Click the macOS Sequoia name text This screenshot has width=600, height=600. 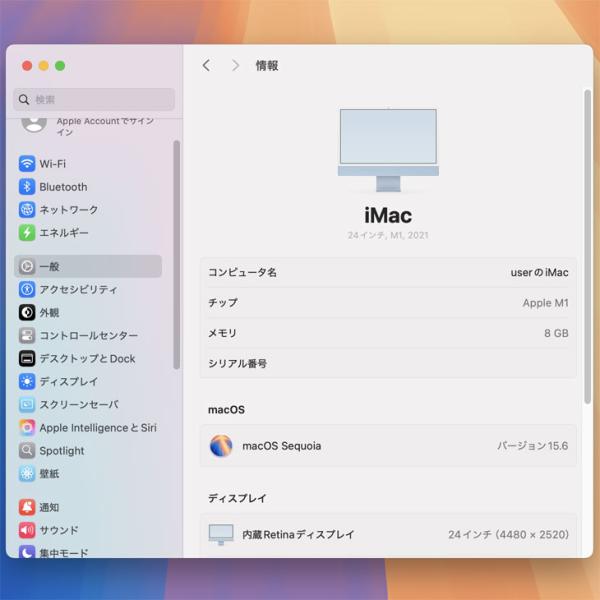click(282, 446)
